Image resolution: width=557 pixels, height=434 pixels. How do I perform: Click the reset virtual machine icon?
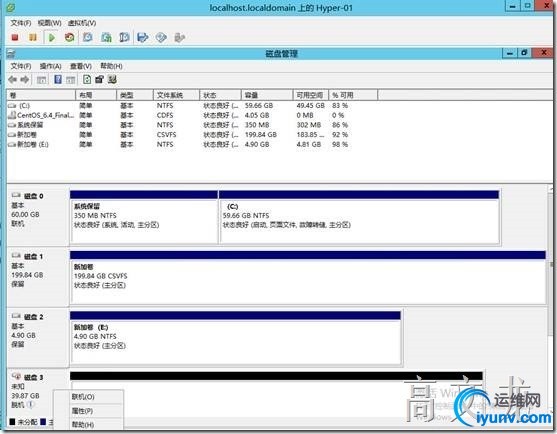coord(70,37)
